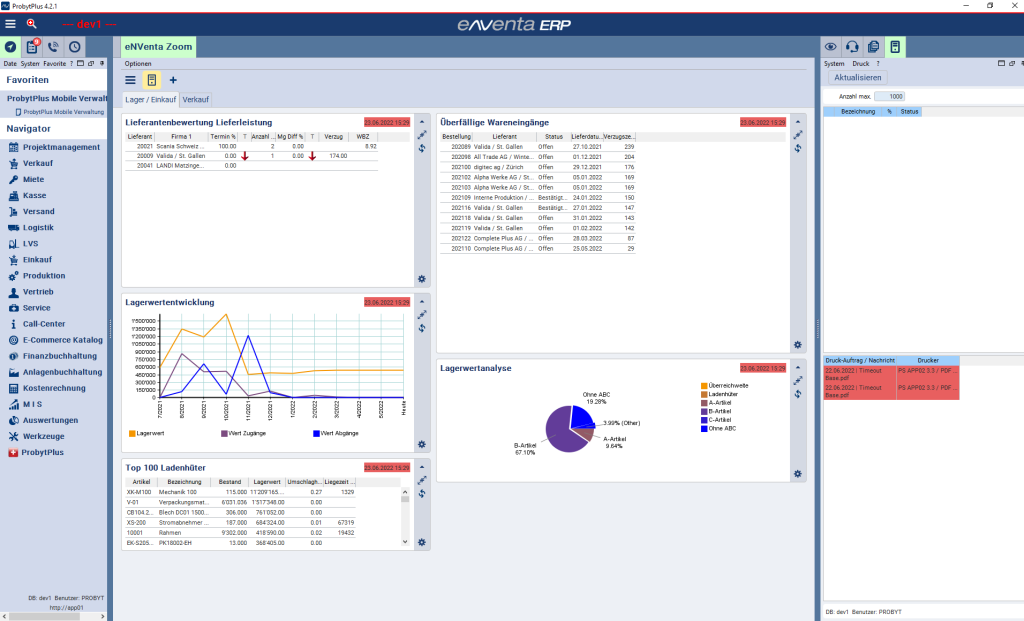Refresh the Überfällige Wareneingänge widget
Screen dimensions: 1024x621
(797, 148)
